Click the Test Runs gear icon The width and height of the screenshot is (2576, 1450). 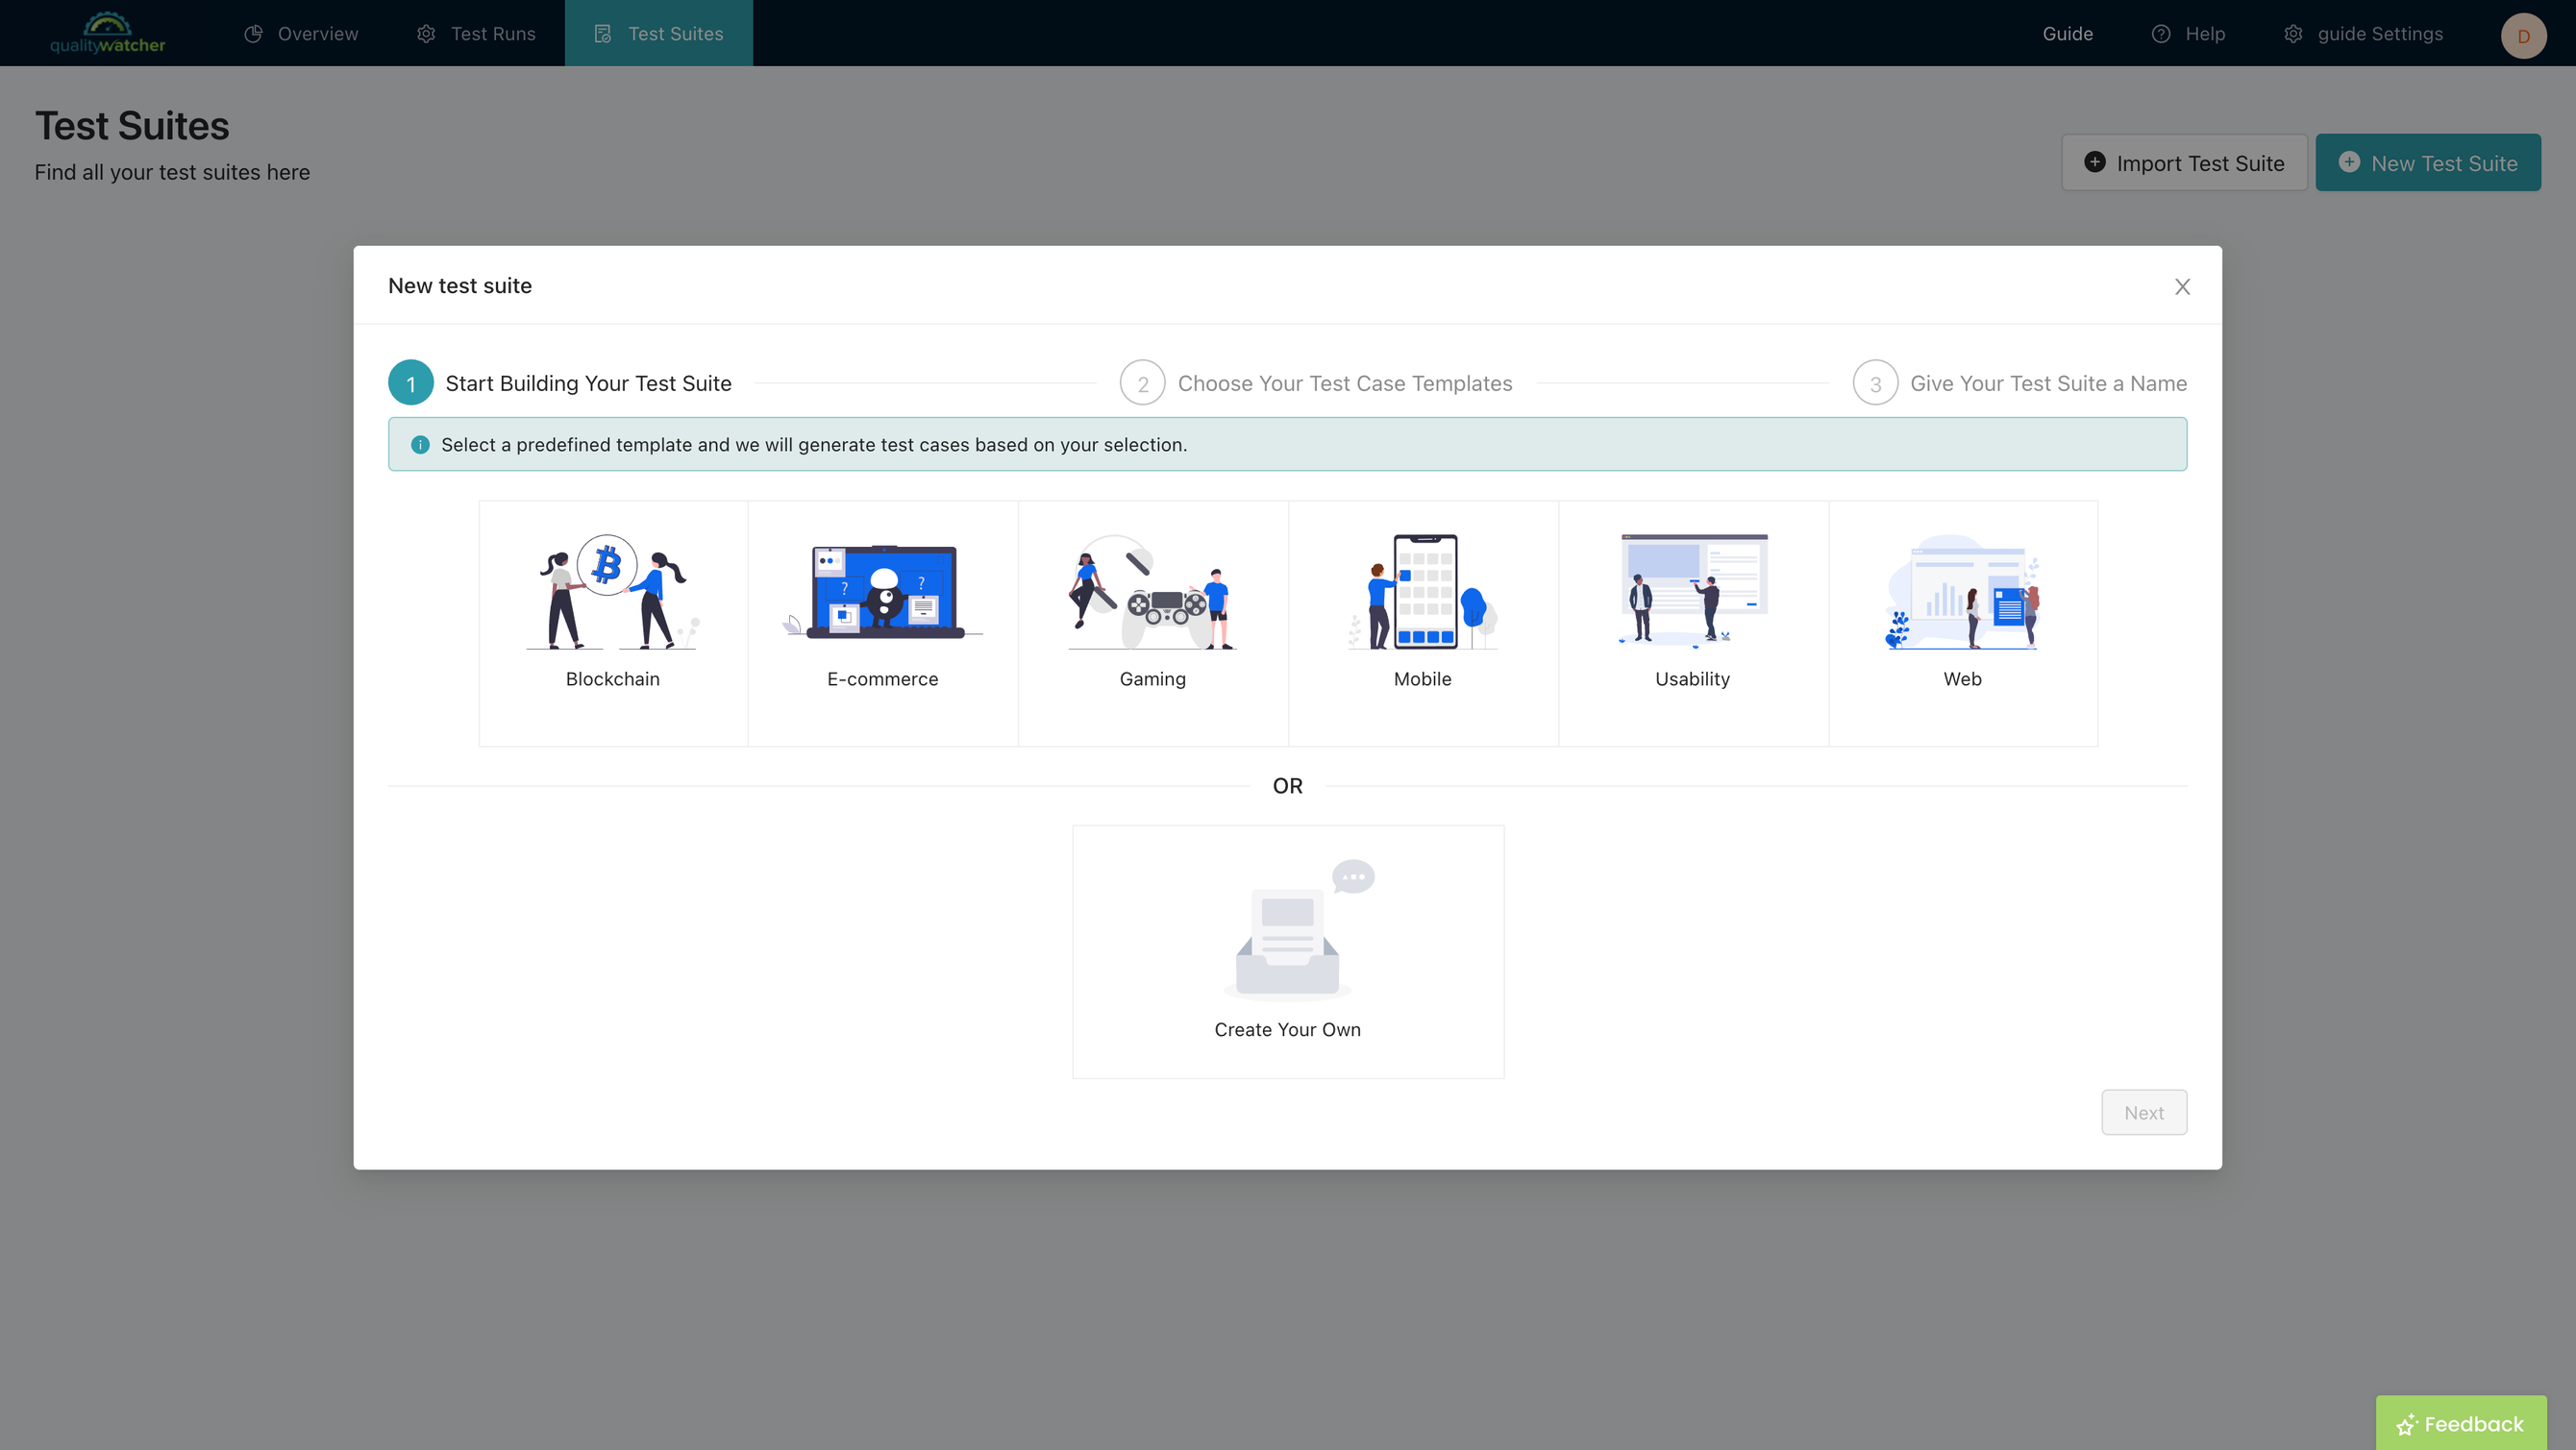tap(426, 33)
